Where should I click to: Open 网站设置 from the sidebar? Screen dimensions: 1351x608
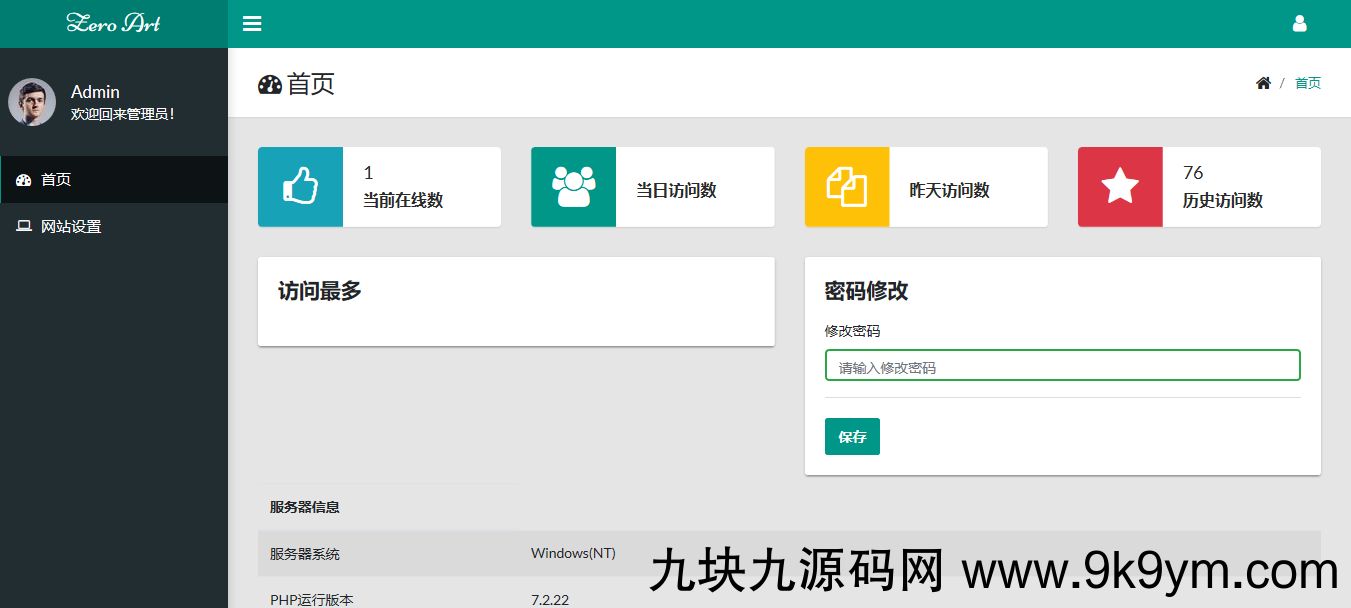[70, 226]
